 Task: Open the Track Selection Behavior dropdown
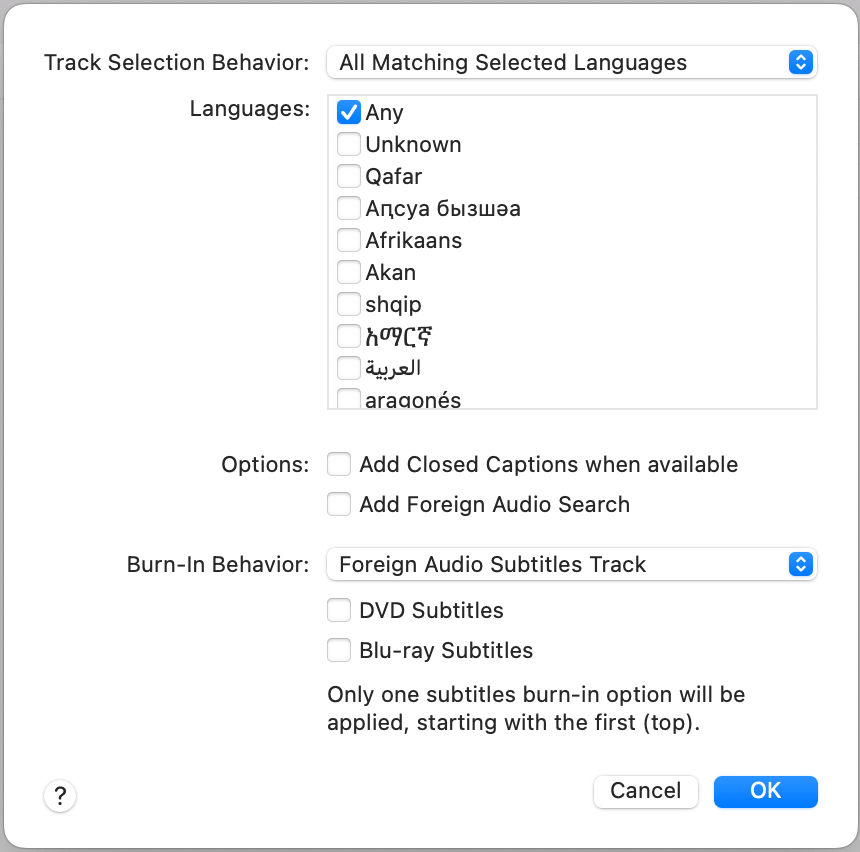571,62
